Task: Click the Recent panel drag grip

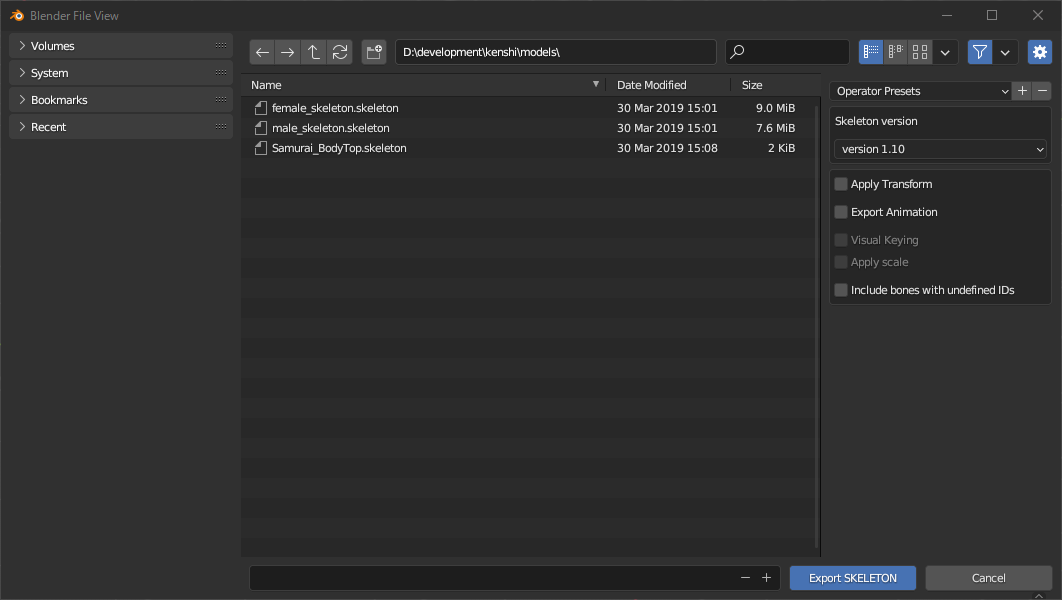Action: tap(221, 127)
